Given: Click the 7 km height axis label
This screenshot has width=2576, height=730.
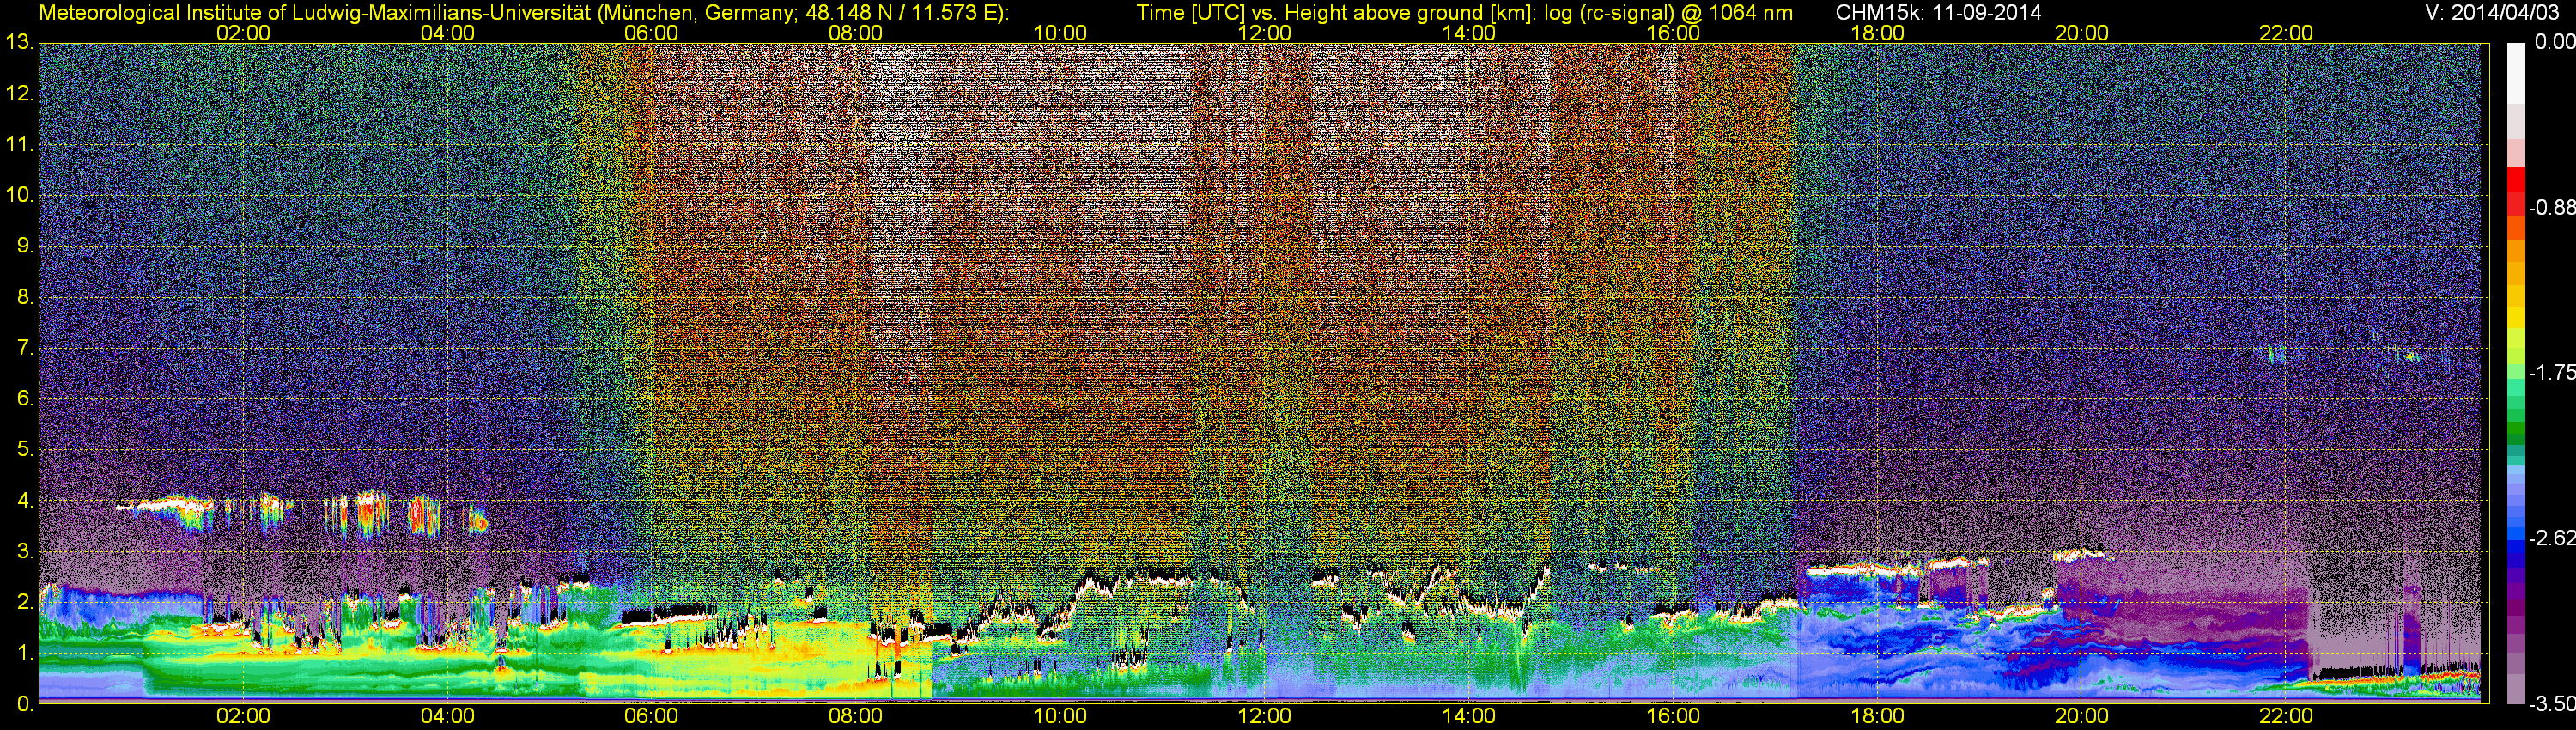Looking at the screenshot, I should click(x=24, y=348).
